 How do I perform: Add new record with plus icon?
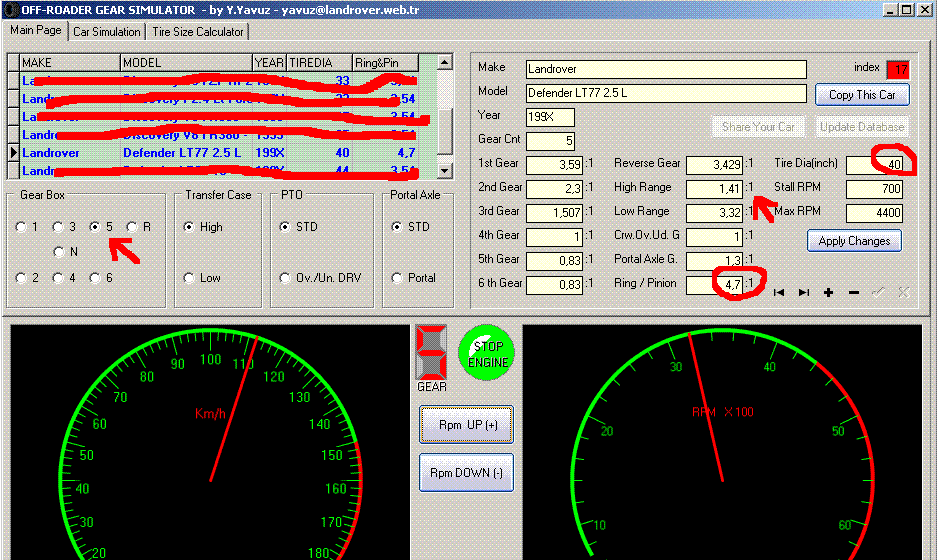[828, 292]
